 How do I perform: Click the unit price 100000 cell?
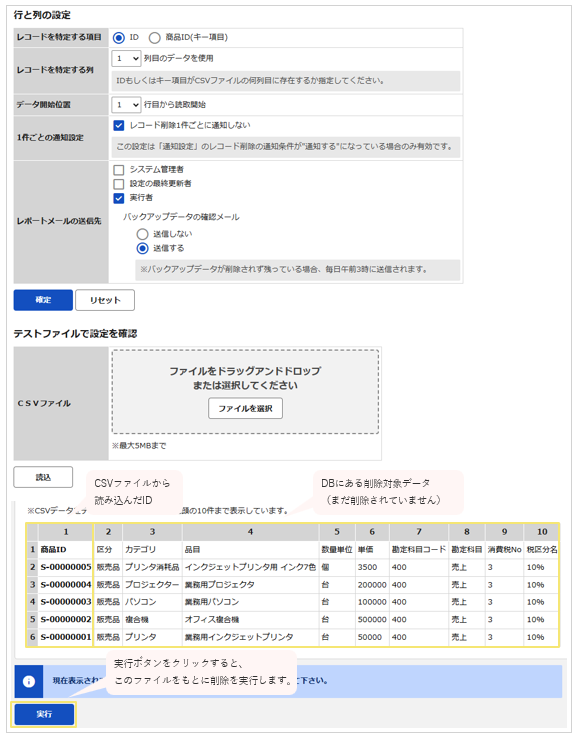click(372, 602)
